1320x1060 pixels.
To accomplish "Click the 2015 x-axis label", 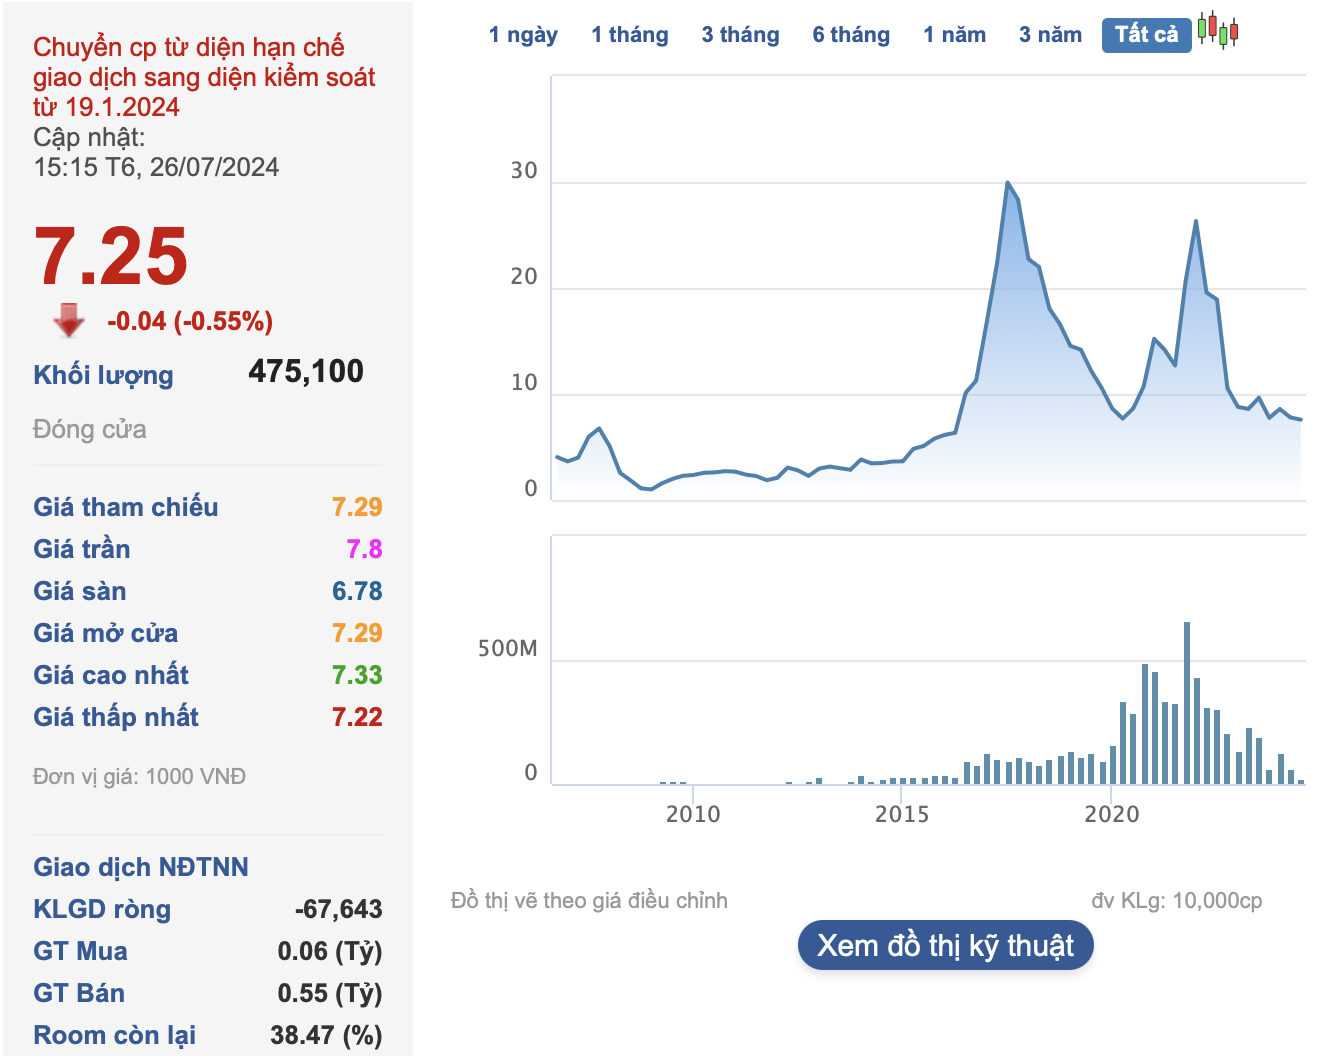I will tap(902, 814).
